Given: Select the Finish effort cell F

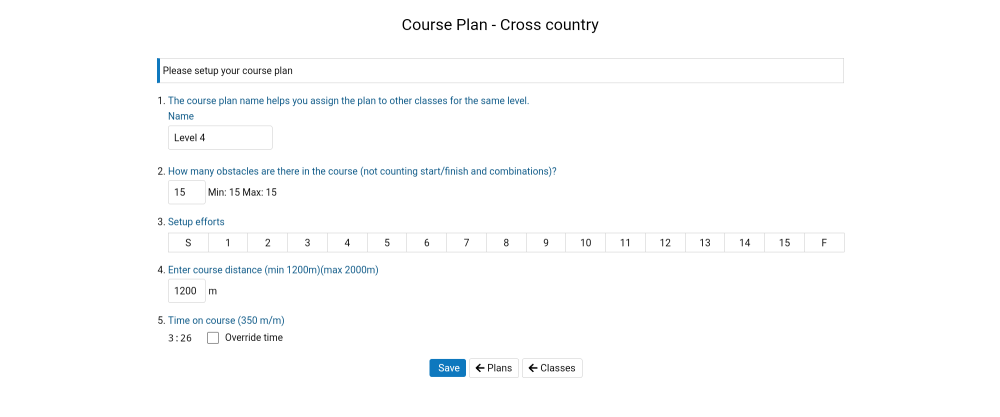Looking at the screenshot, I should click(x=824, y=243).
